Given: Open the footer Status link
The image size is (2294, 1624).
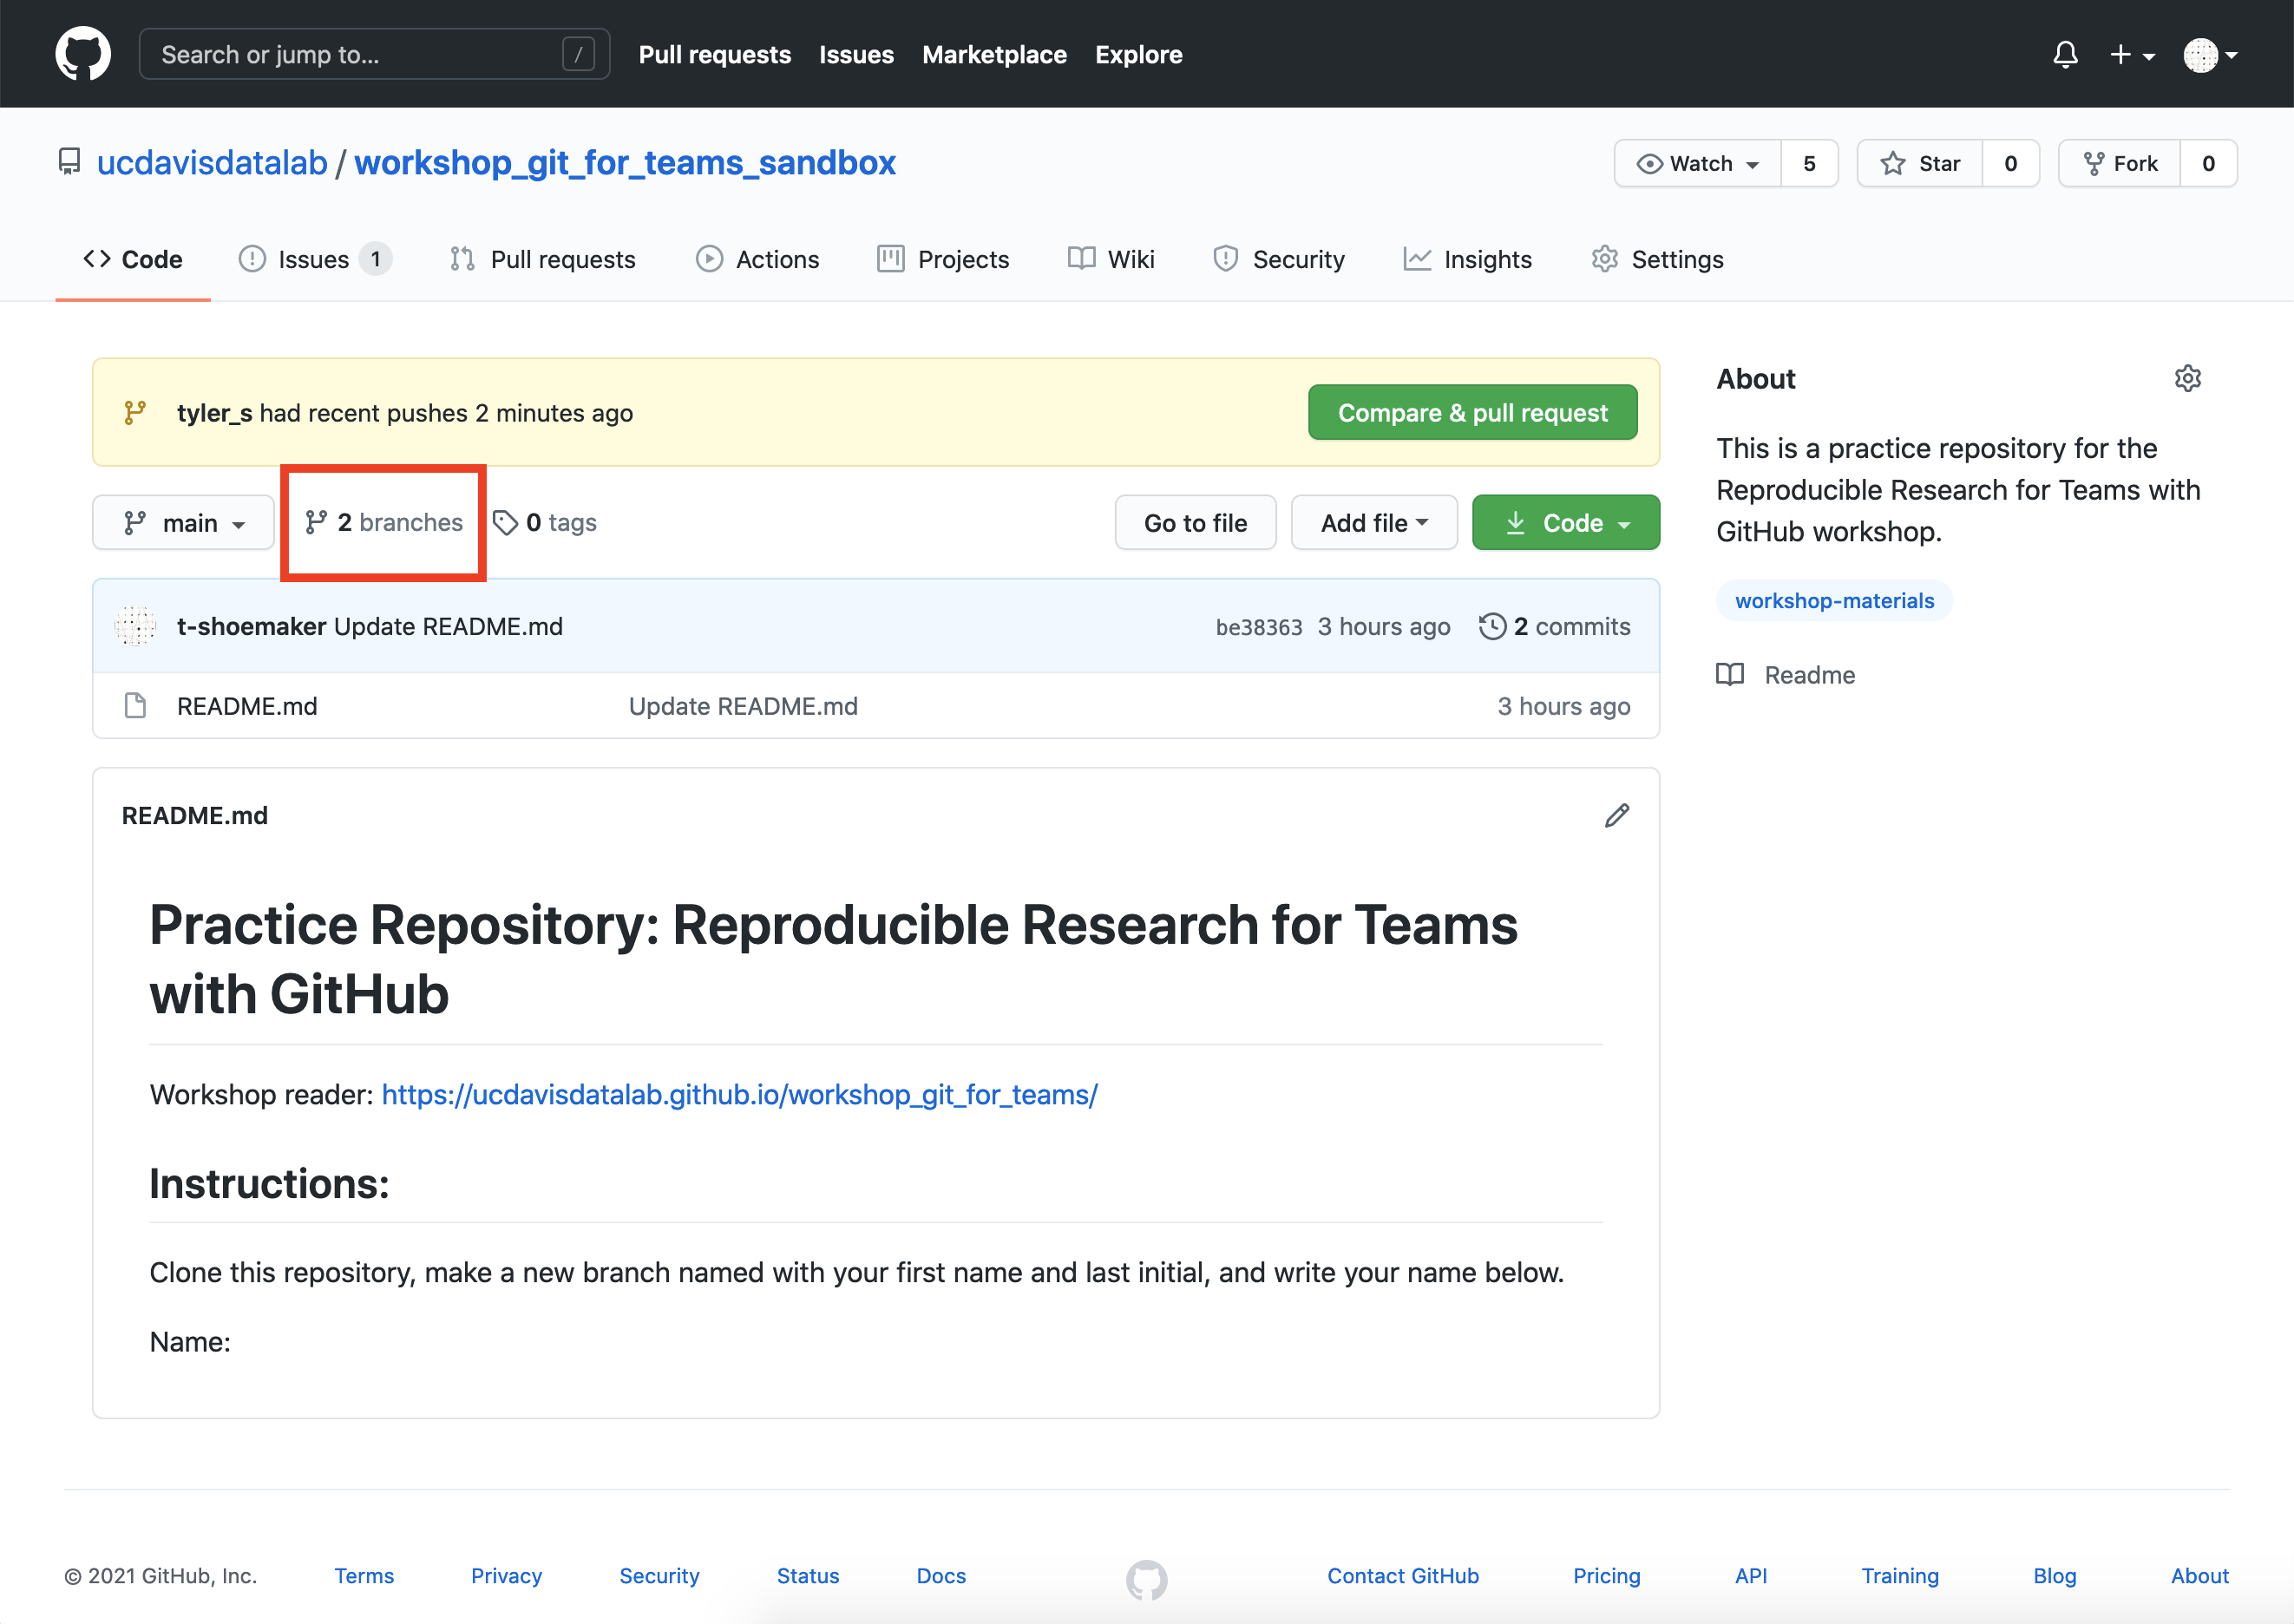Looking at the screenshot, I should [808, 1575].
